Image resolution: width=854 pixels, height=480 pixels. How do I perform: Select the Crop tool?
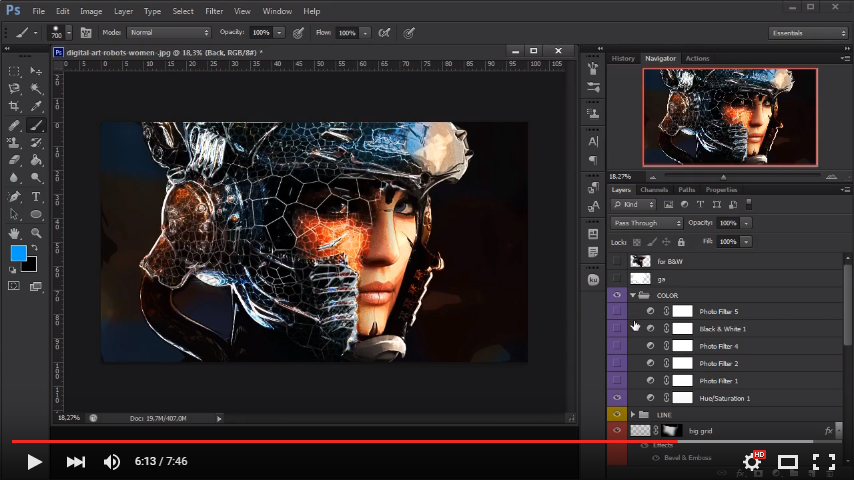(14, 106)
